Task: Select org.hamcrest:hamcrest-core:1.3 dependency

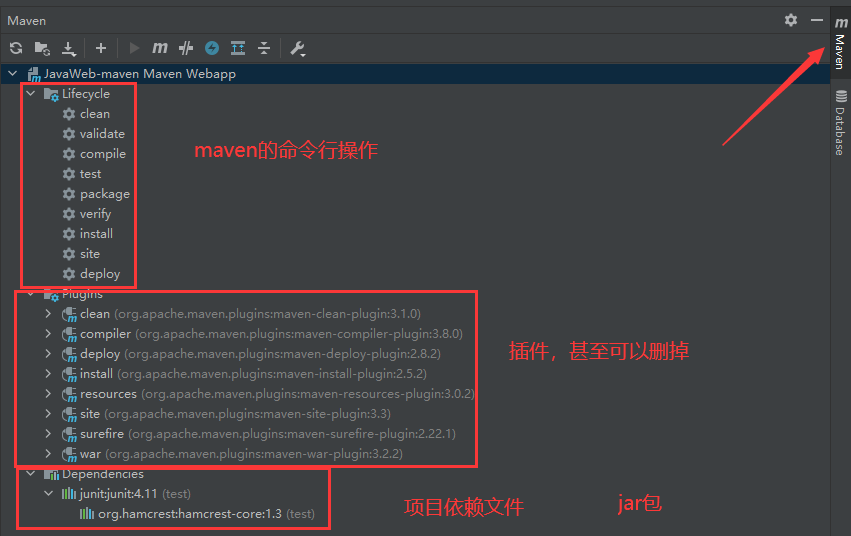Action: 190,514
